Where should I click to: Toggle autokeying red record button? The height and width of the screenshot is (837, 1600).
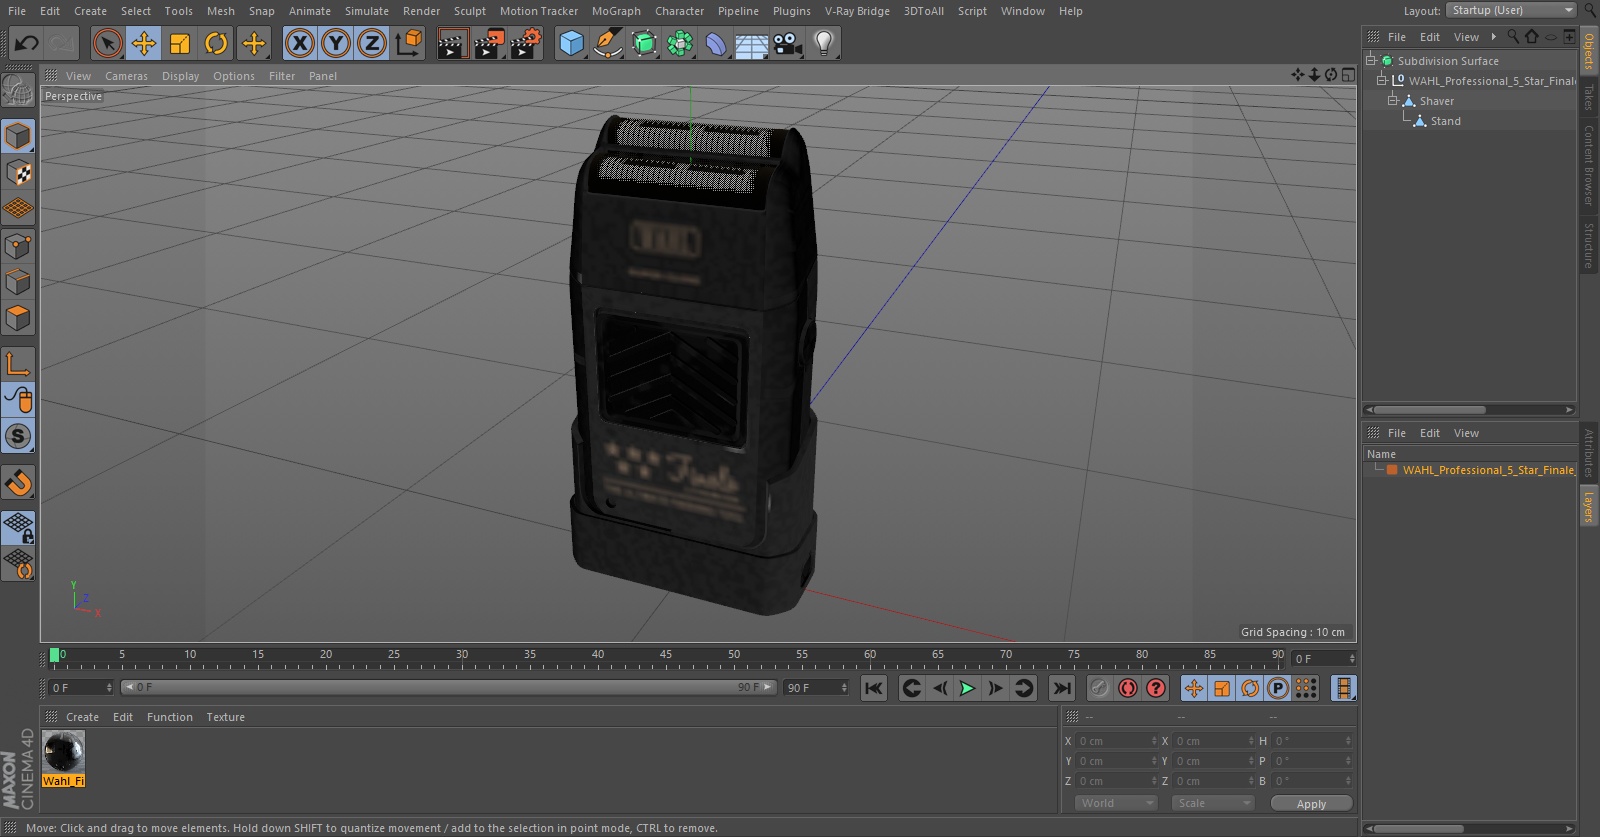(x=1128, y=688)
